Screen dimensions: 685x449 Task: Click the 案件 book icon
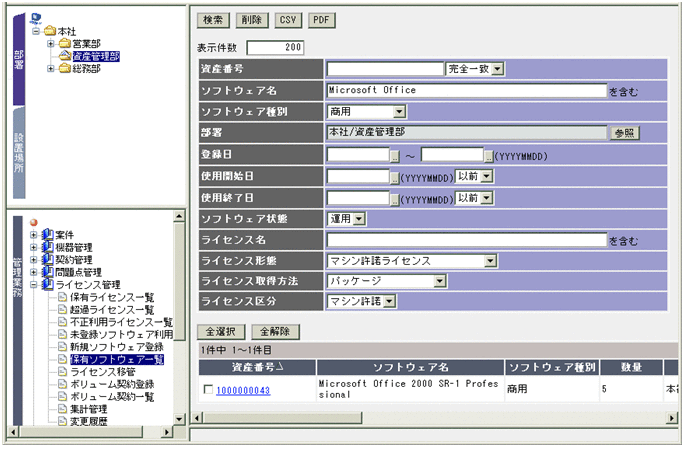pyautogui.click(x=47, y=235)
